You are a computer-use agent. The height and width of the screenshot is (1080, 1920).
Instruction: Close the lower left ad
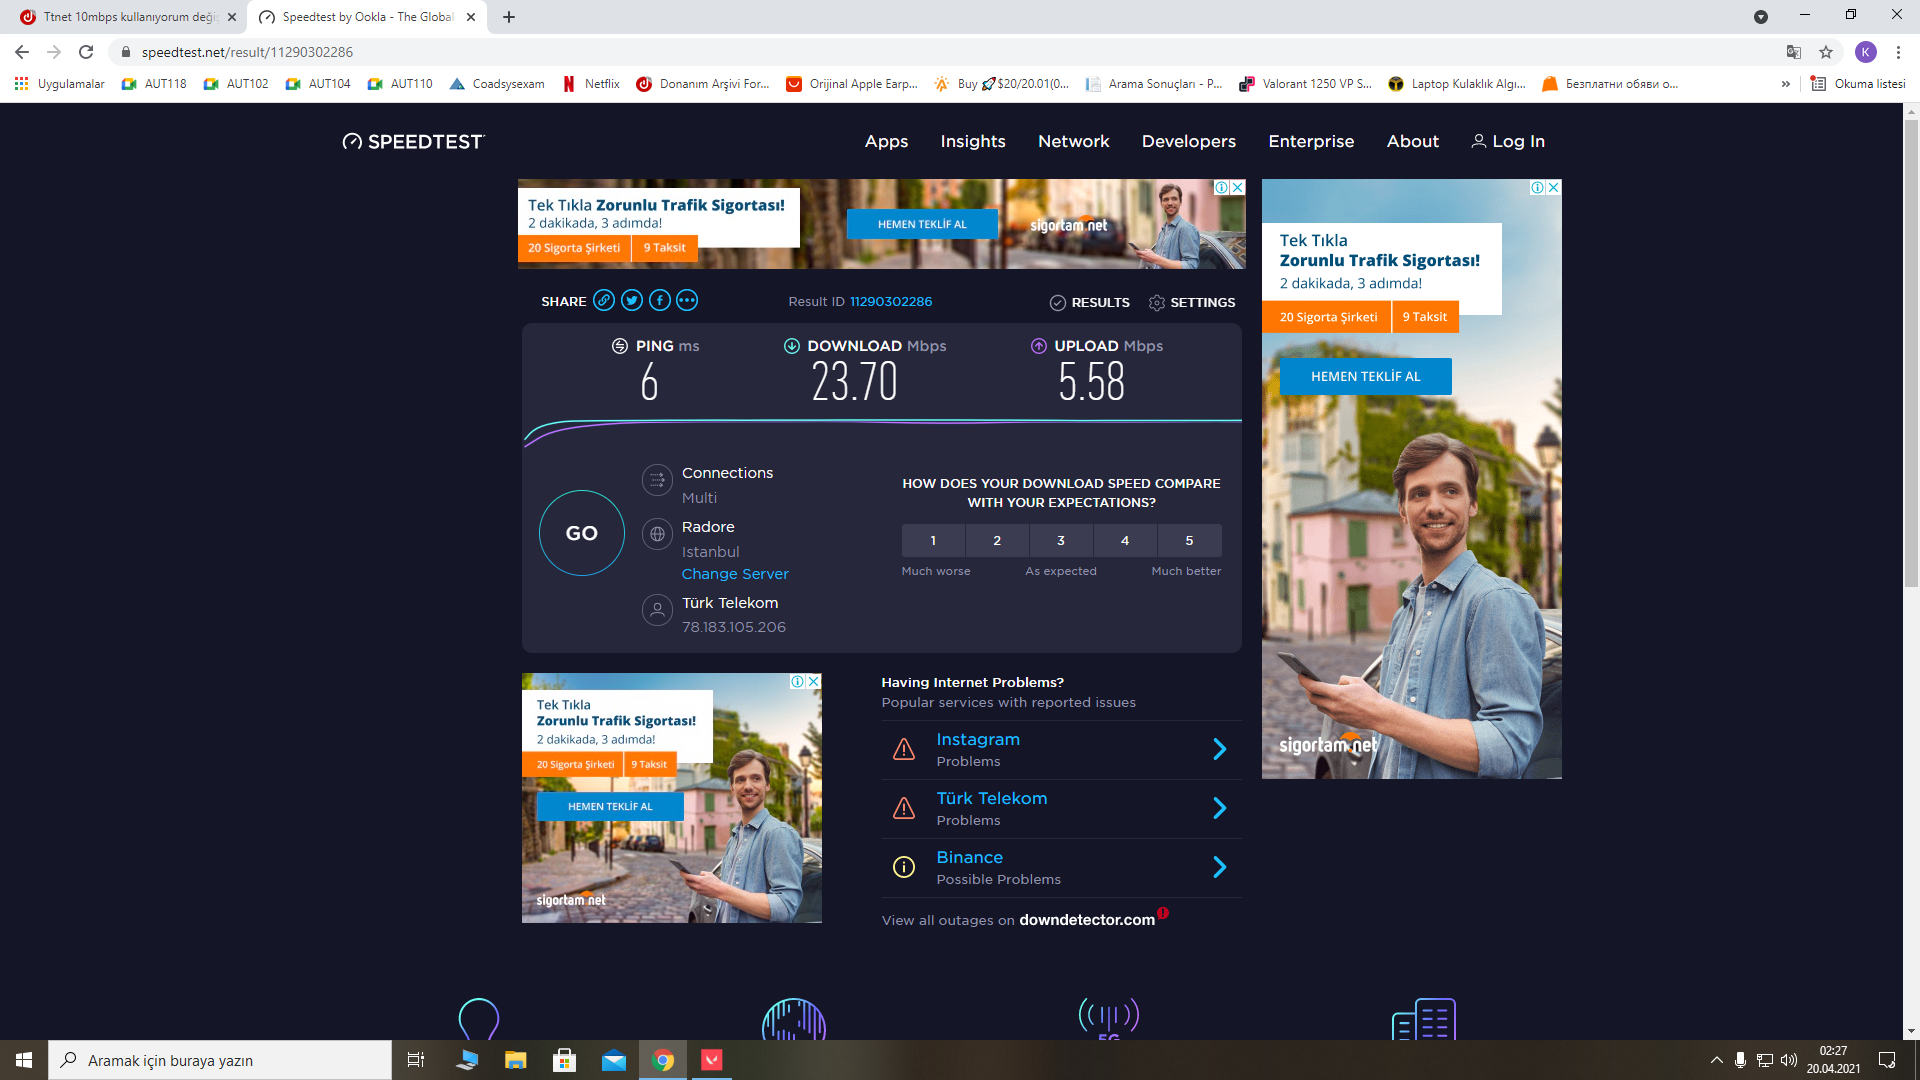(x=814, y=681)
